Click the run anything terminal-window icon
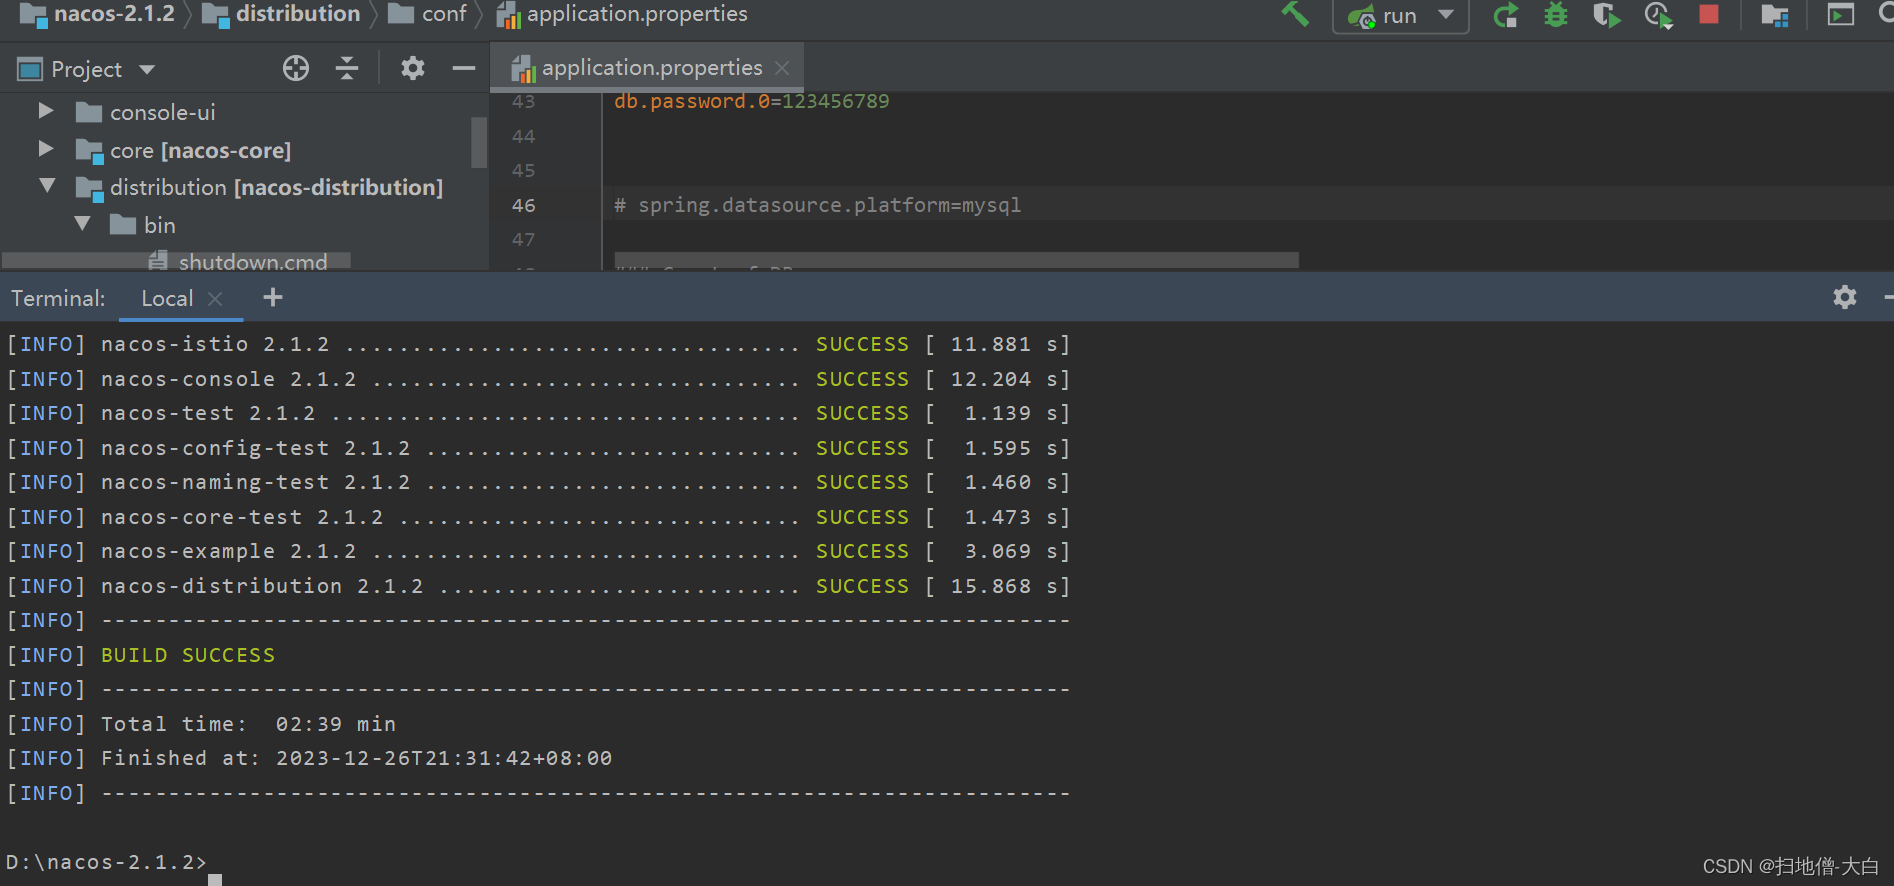Image resolution: width=1894 pixels, height=886 pixels. tap(1841, 15)
